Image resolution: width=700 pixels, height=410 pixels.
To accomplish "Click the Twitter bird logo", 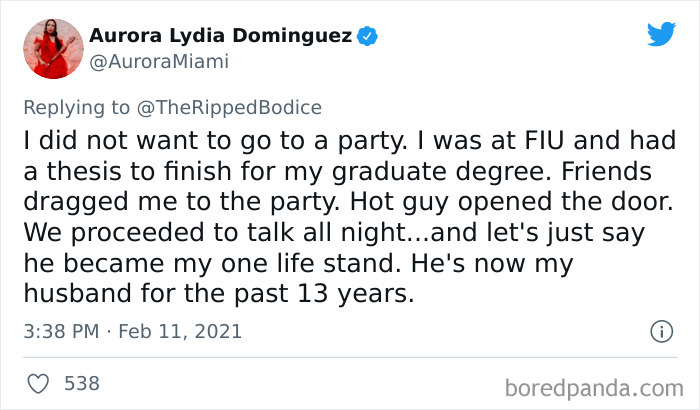I will 661,35.
